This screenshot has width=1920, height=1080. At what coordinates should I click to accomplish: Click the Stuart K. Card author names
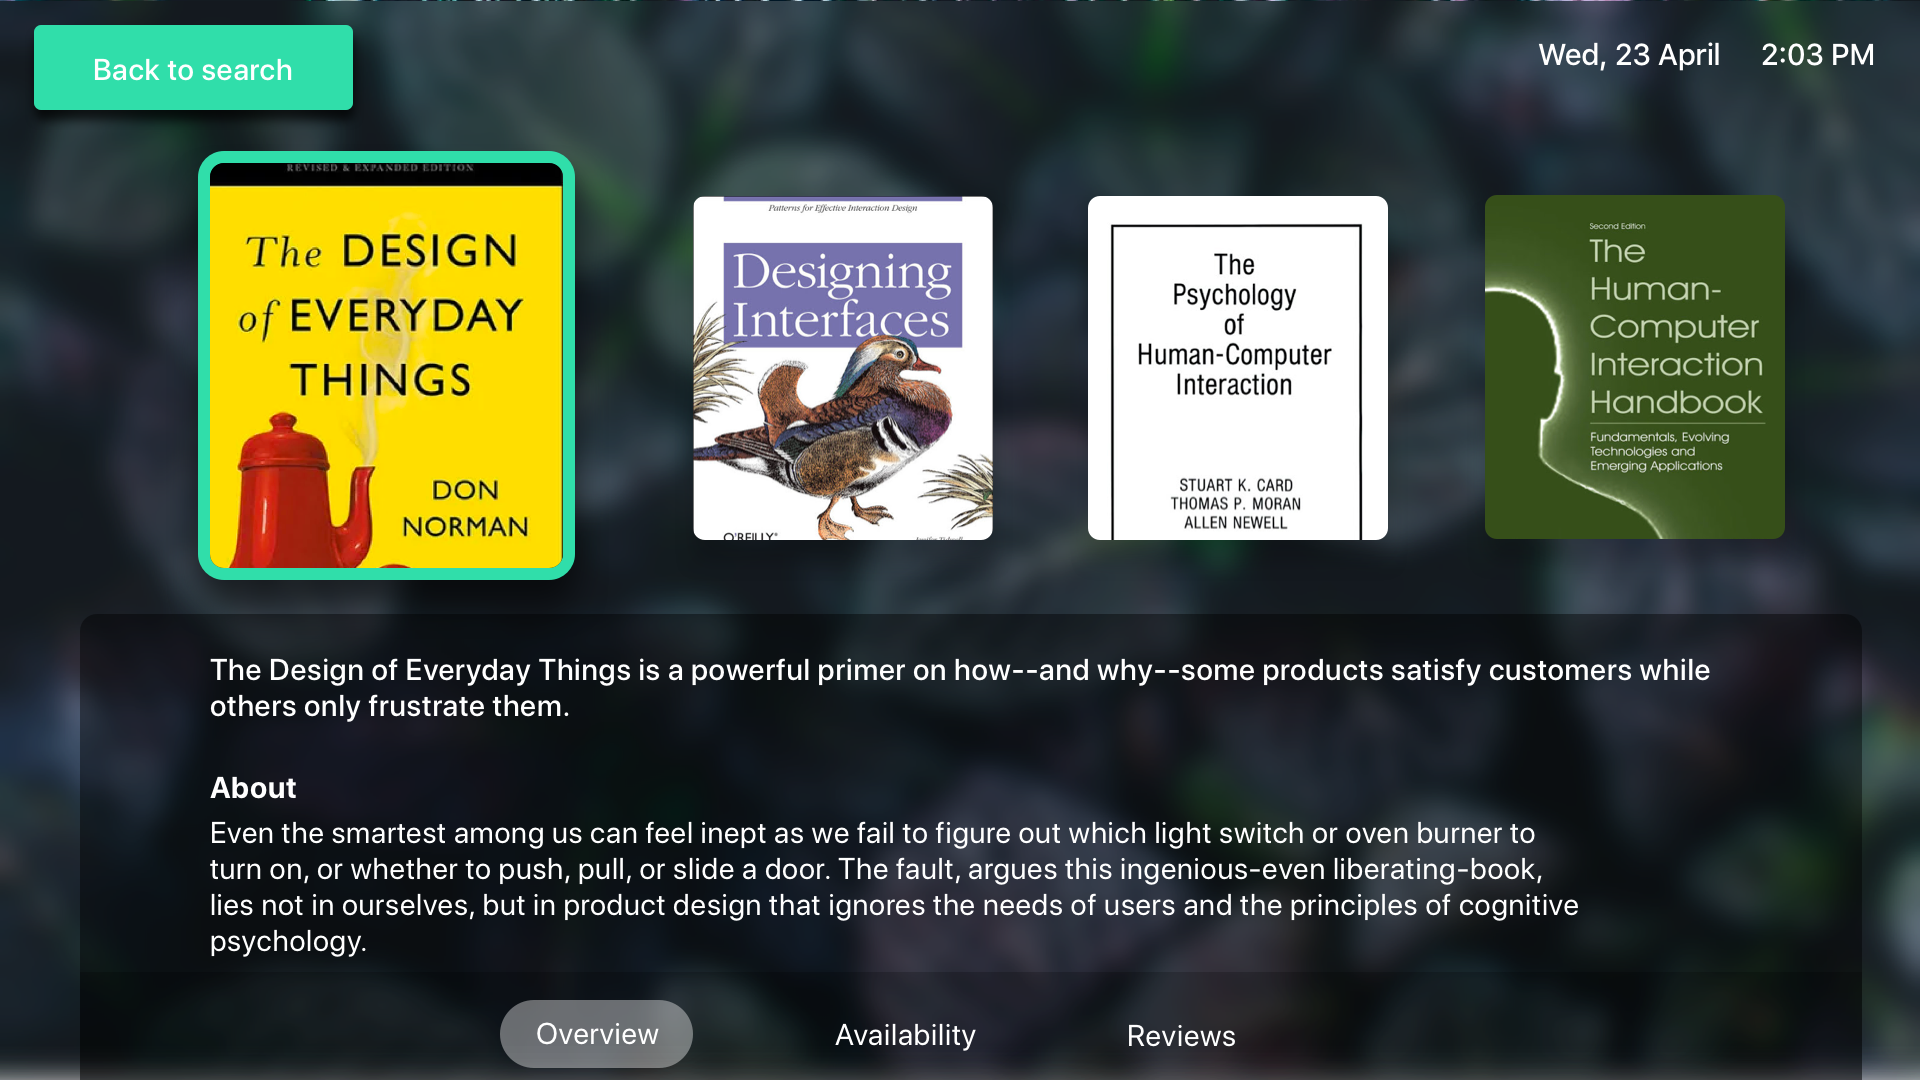click(1236, 504)
